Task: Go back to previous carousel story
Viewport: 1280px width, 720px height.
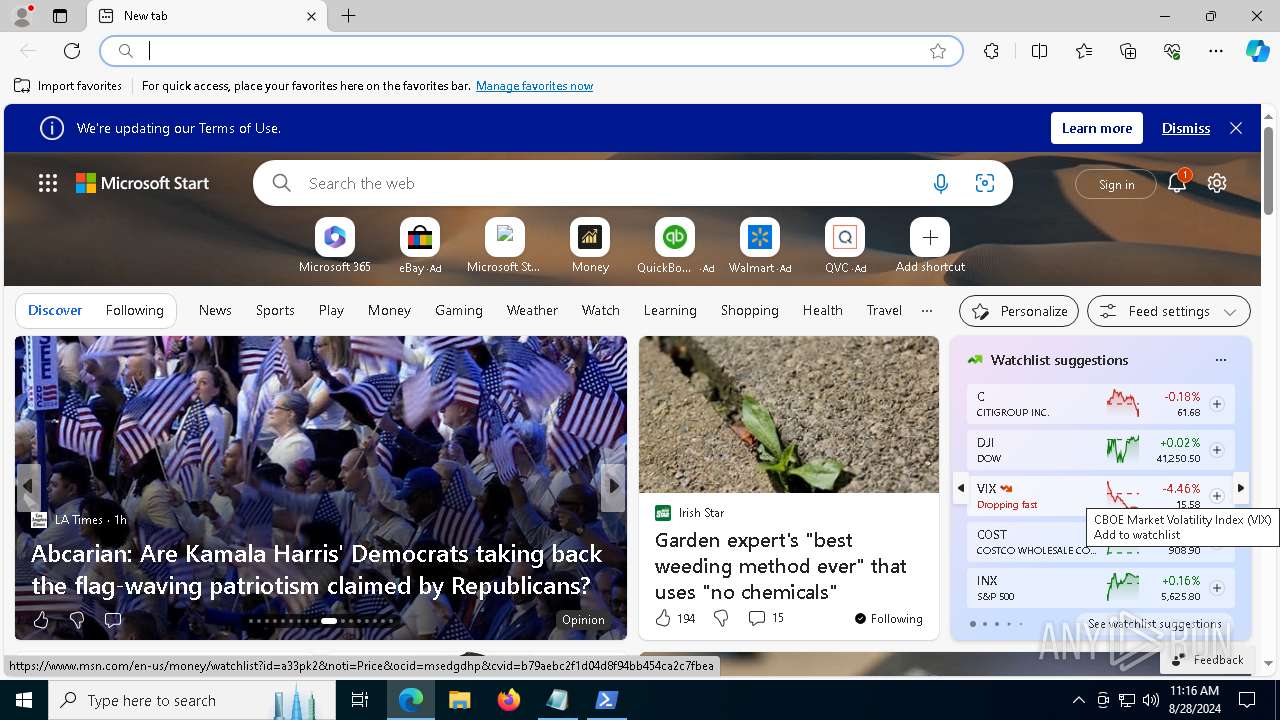Action: pyautogui.click(x=28, y=486)
